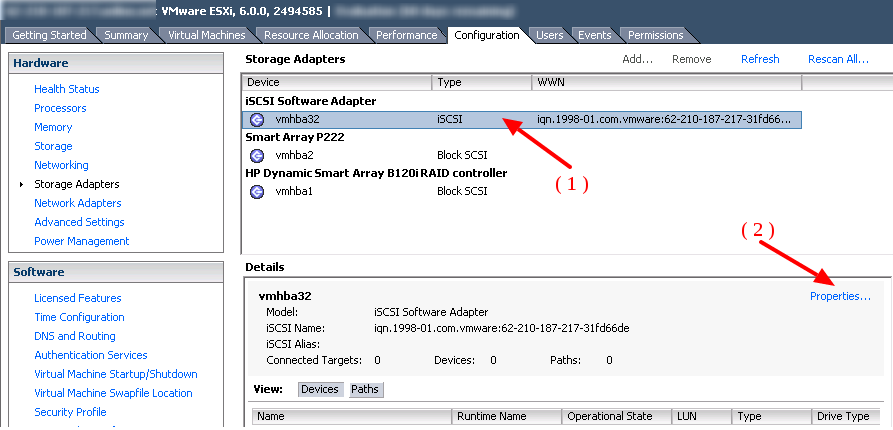Open Properties for vmhba32
The width and height of the screenshot is (893, 430).
click(x=840, y=296)
